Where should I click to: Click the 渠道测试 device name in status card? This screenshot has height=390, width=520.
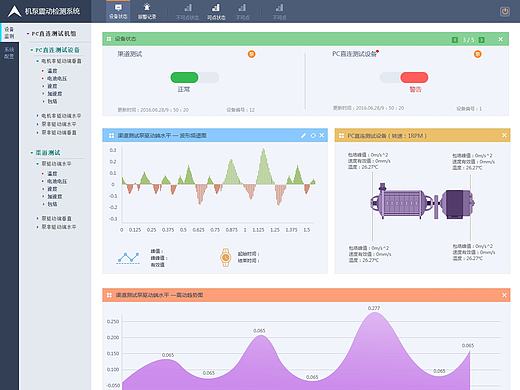coord(130,54)
